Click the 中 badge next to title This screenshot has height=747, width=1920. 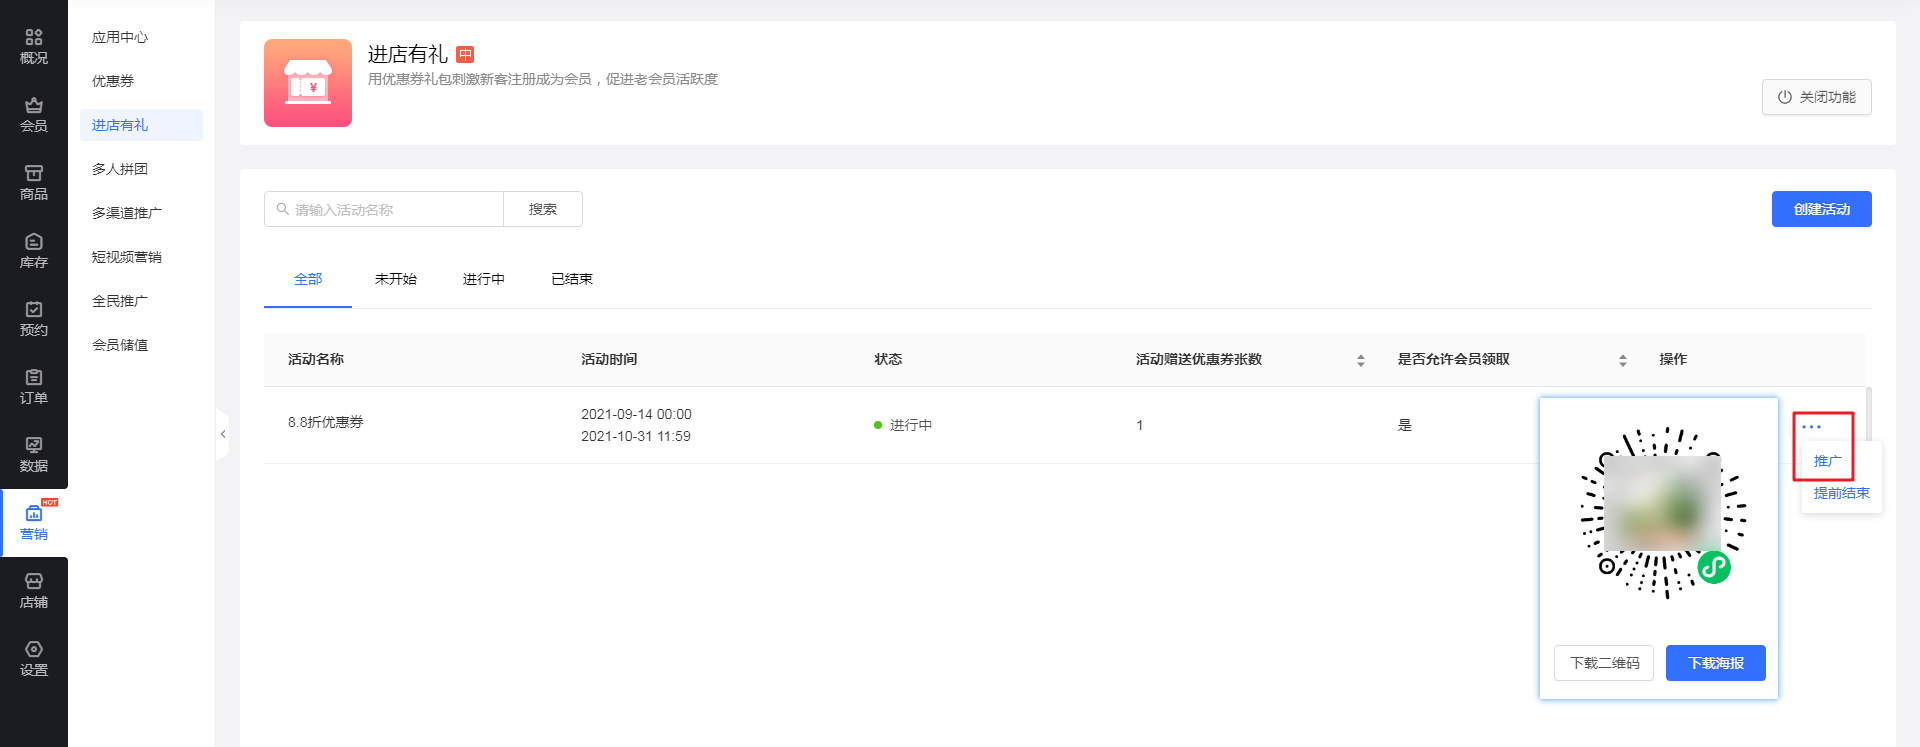(x=465, y=54)
